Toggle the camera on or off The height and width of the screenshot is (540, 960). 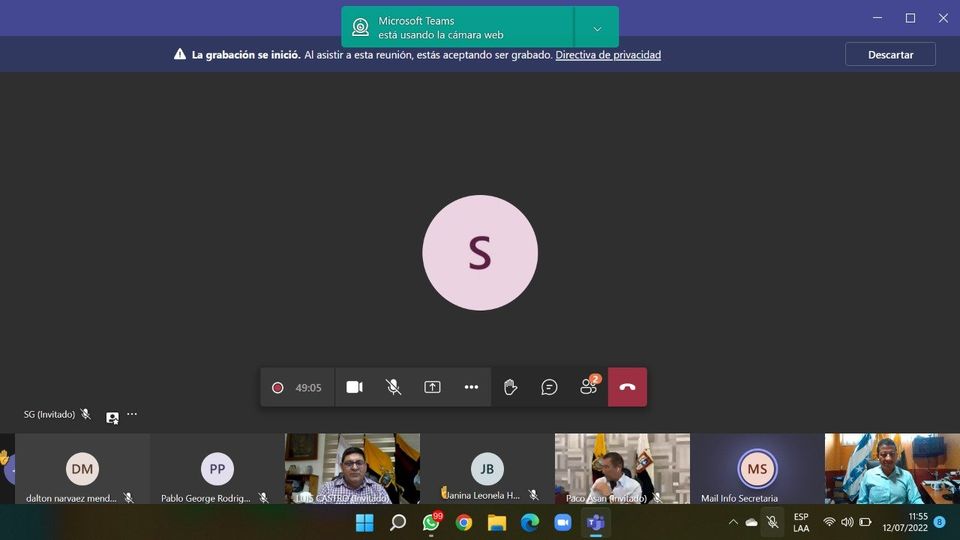[354, 387]
